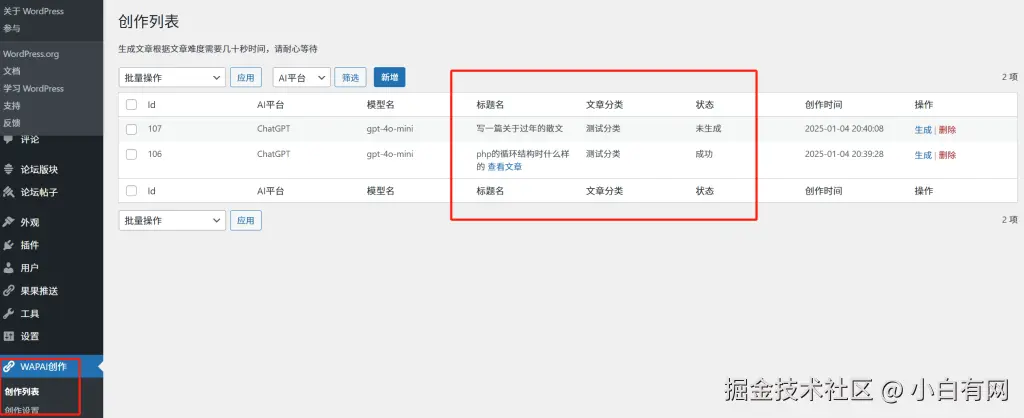
Task: Select WAPAI创作 in the sidebar
Action: click(43, 366)
